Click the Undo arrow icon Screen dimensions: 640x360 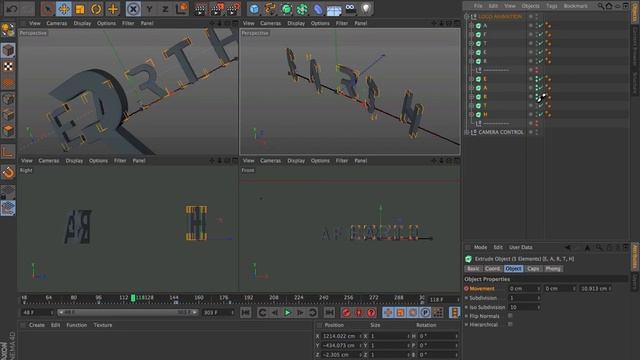tap(11, 9)
